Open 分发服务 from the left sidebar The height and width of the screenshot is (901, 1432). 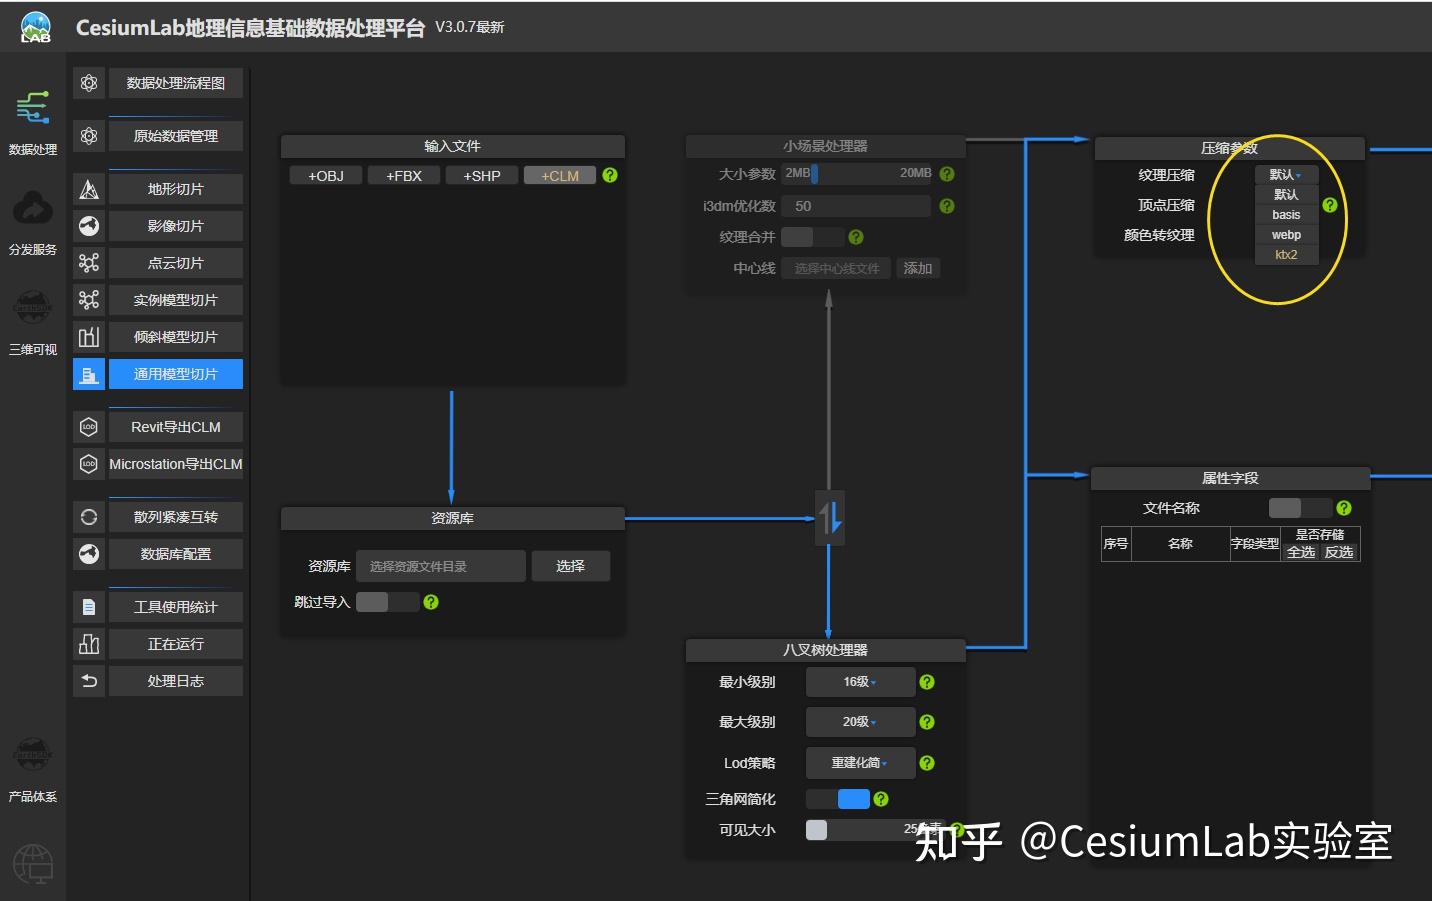coord(32,218)
